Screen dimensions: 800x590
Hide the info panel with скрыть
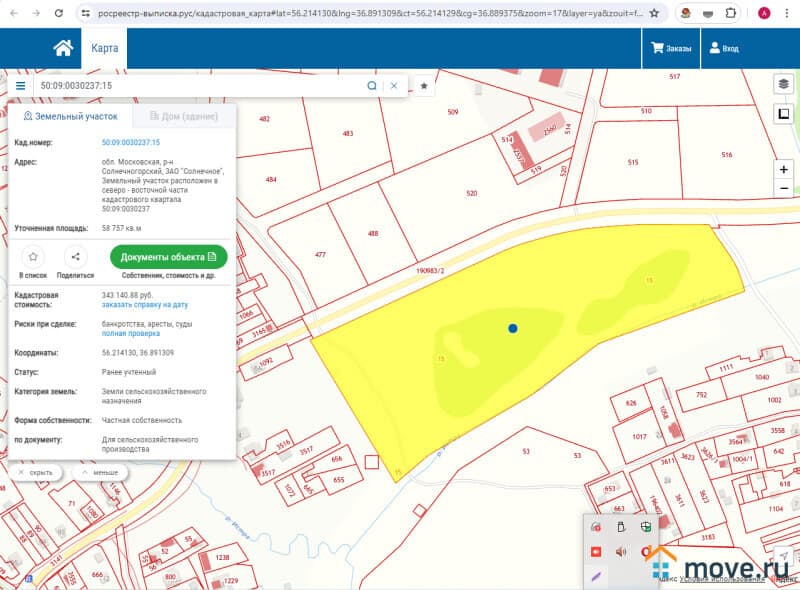[37, 472]
